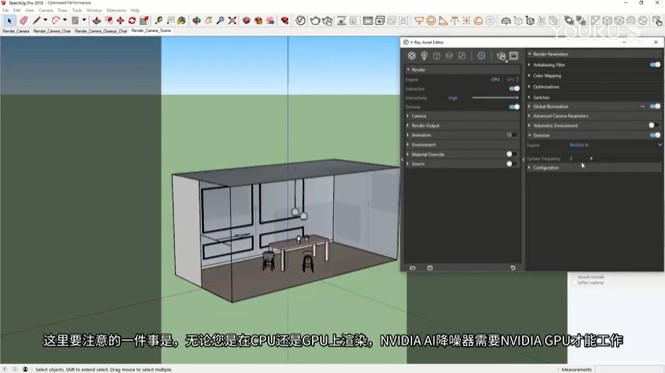Open the V-Ray Lights tab bulb icon
This screenshot has height=373, width=665.
pos(424,56)
